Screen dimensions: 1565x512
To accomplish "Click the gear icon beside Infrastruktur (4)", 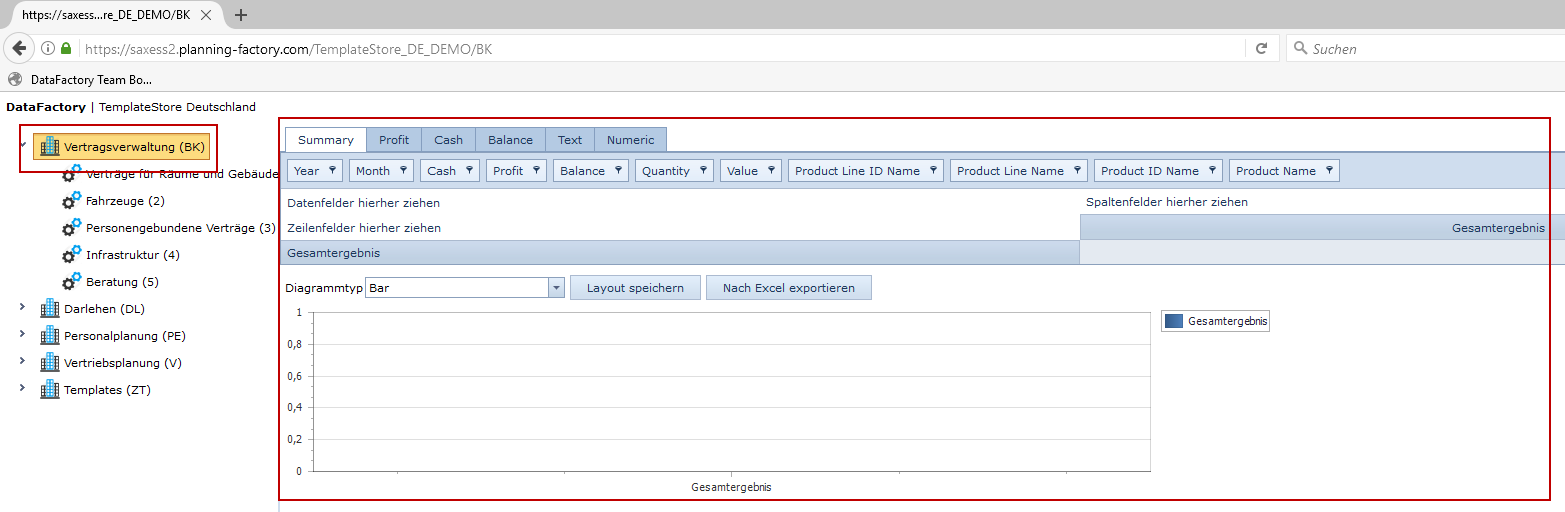I will [71, 255].
